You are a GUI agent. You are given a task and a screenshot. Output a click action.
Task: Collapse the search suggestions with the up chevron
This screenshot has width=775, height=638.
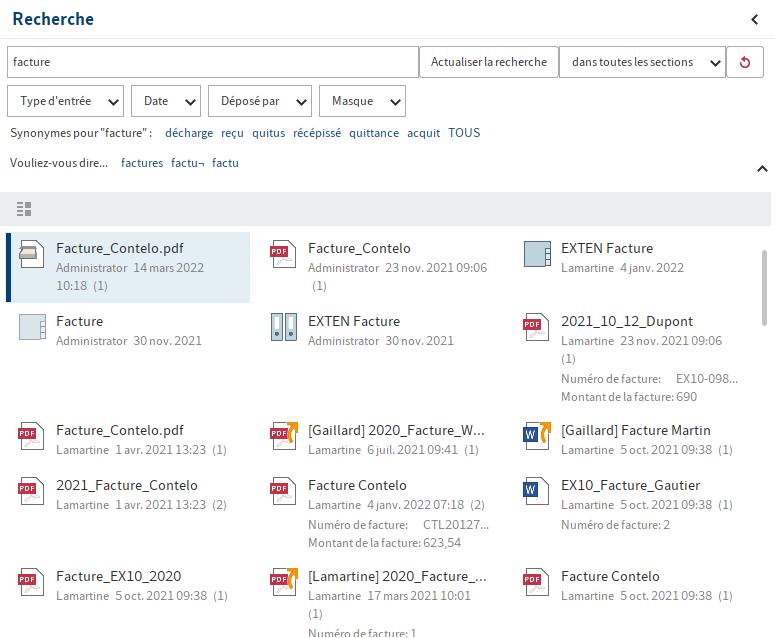click(762, 169)
